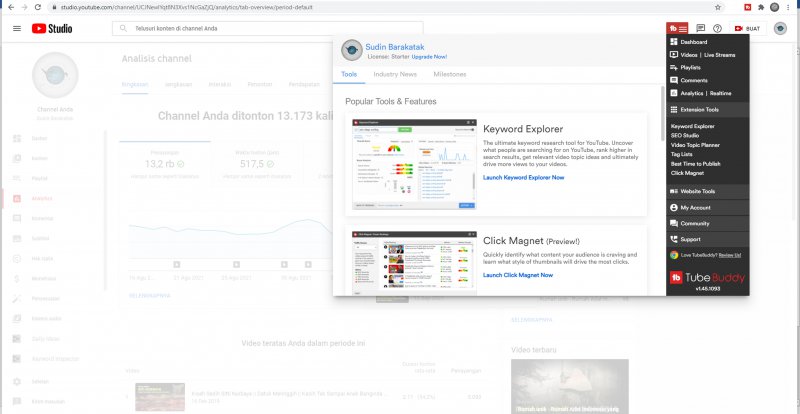Open the BUAT create dropdown
This screenshot has width=800, height=414.
[748, 28]
